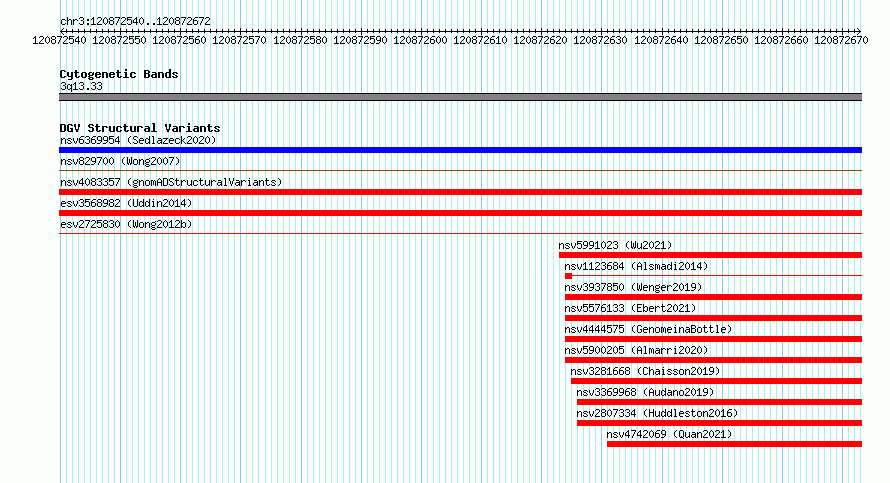Click ruler position 120872550
Viewport: 890px width, 483px height.
(119, 40)
